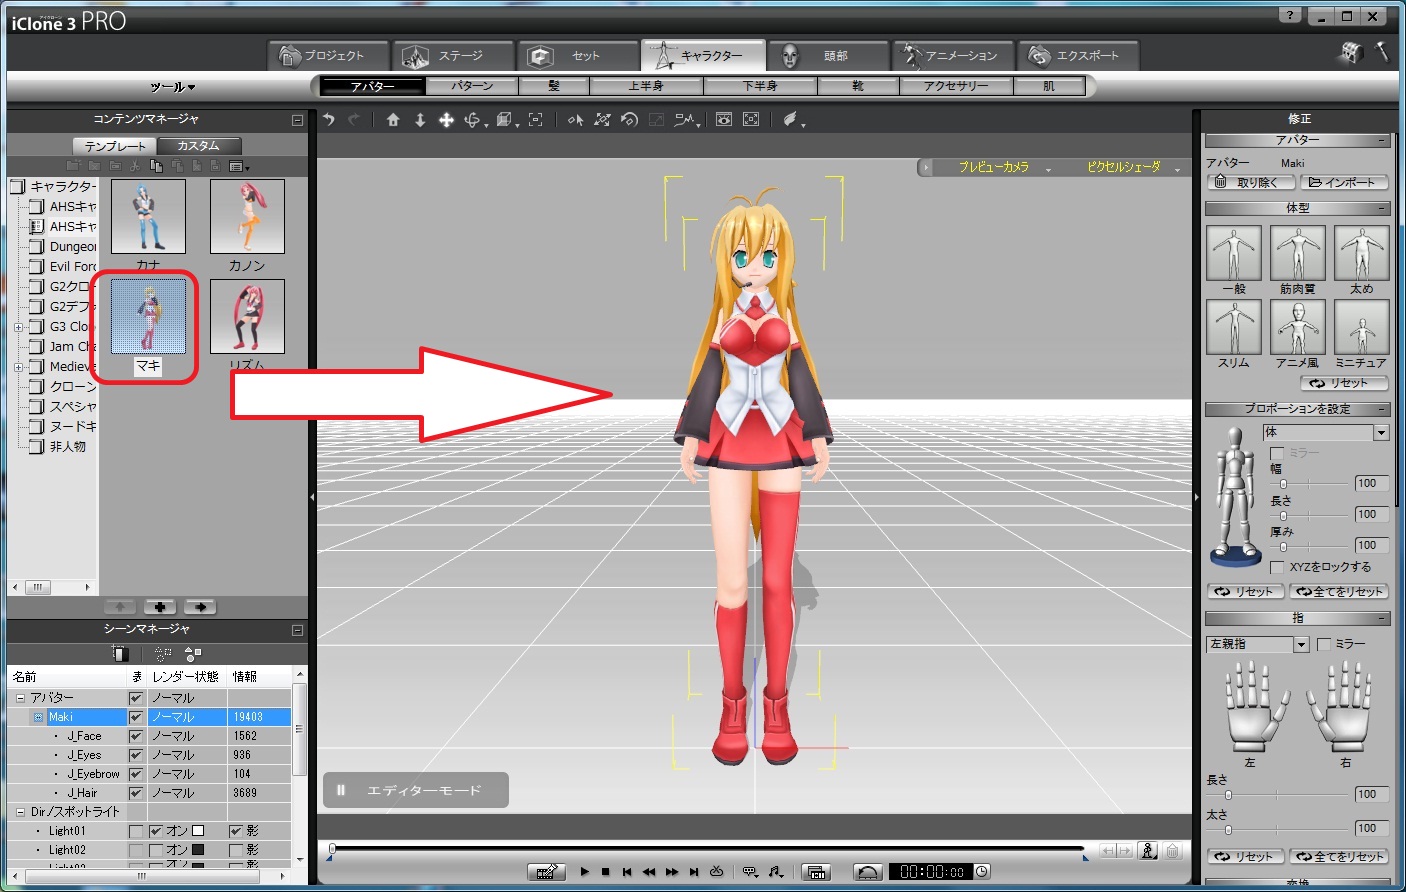Click the timeline playhead scrubber
The height and width of the screenshot is (892, 1406).
click(x=332, y=849)
